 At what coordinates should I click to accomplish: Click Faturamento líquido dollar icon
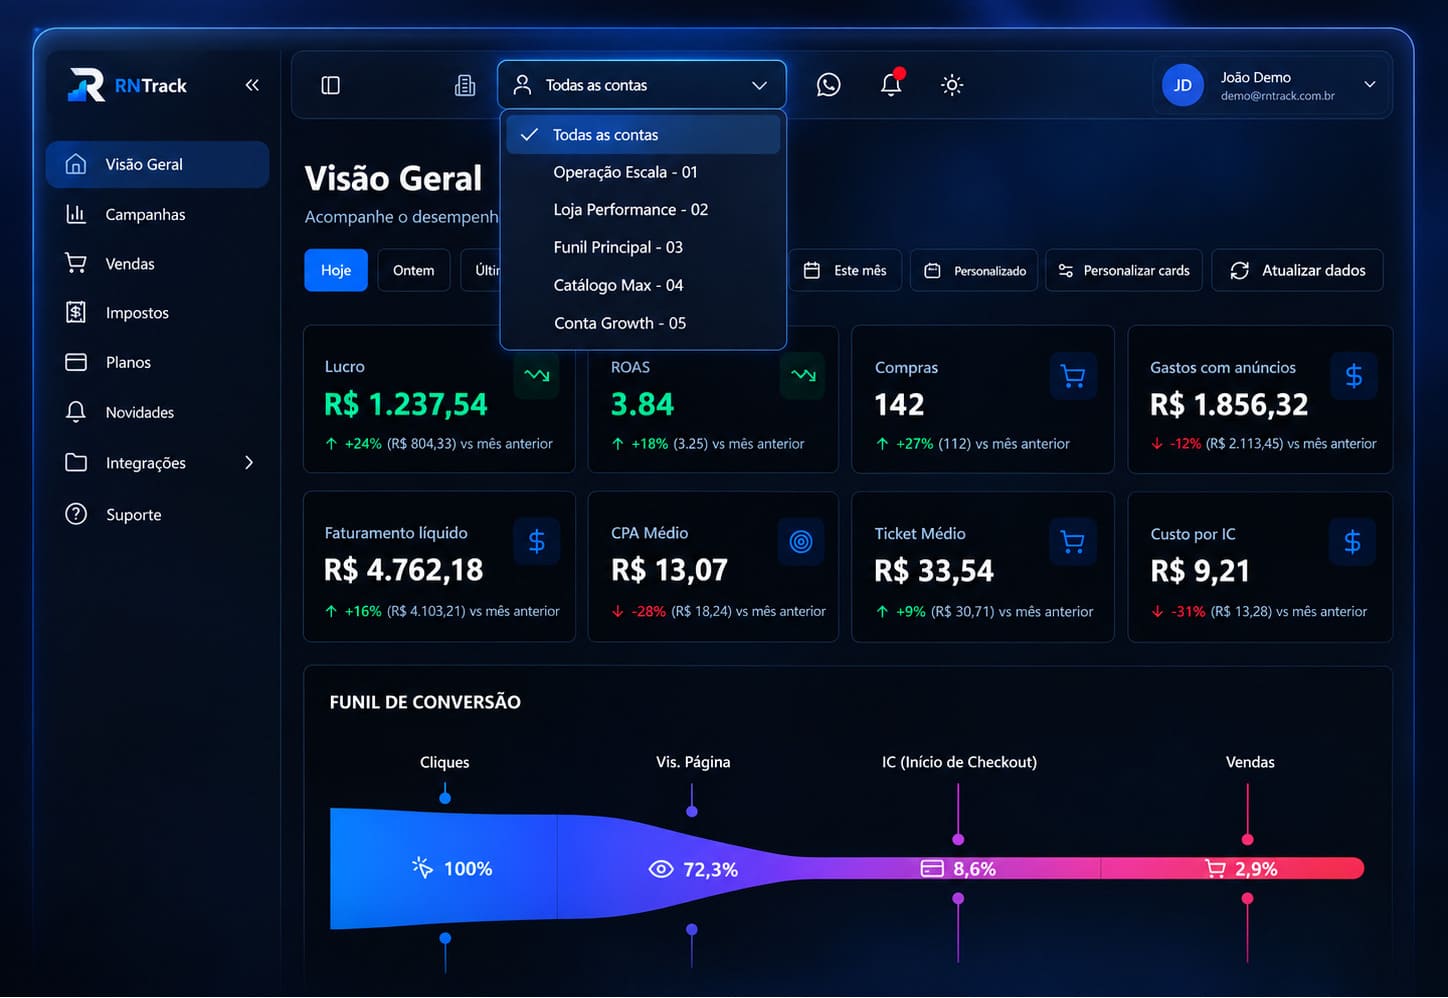point(537,541)
